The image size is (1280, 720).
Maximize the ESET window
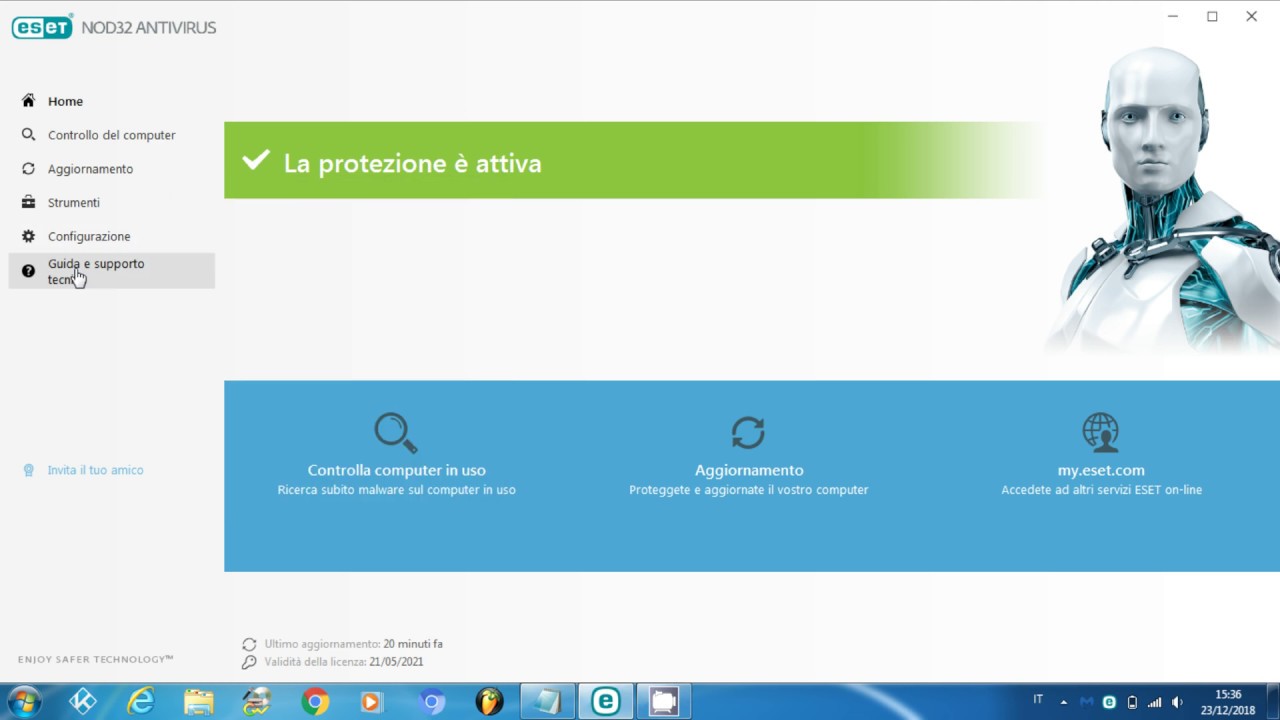point(1212,16)
